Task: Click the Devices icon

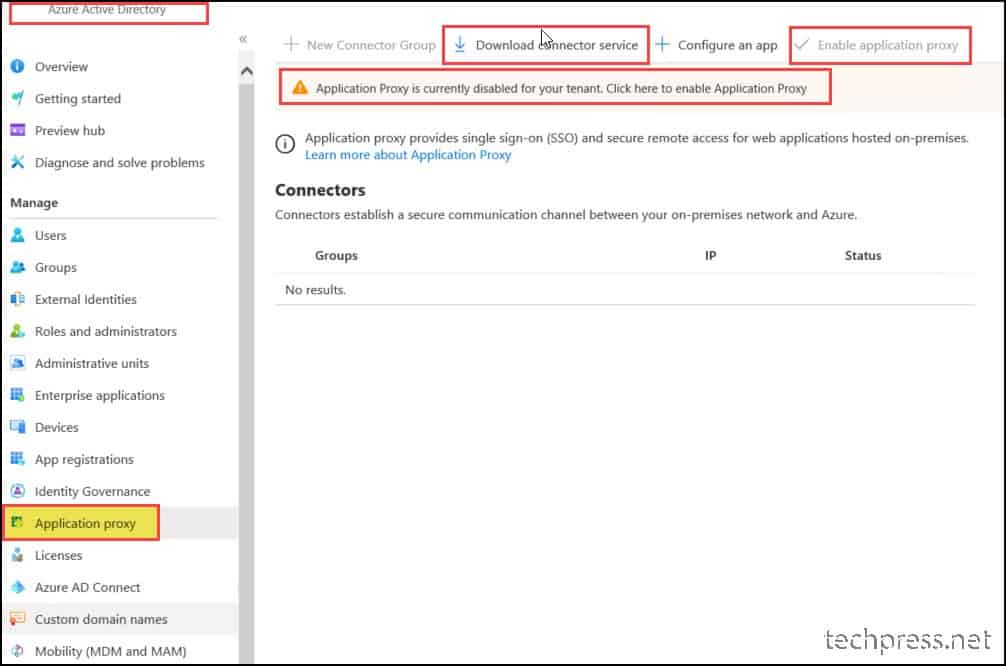Action: pyautogui.click(x=17, y=427)
